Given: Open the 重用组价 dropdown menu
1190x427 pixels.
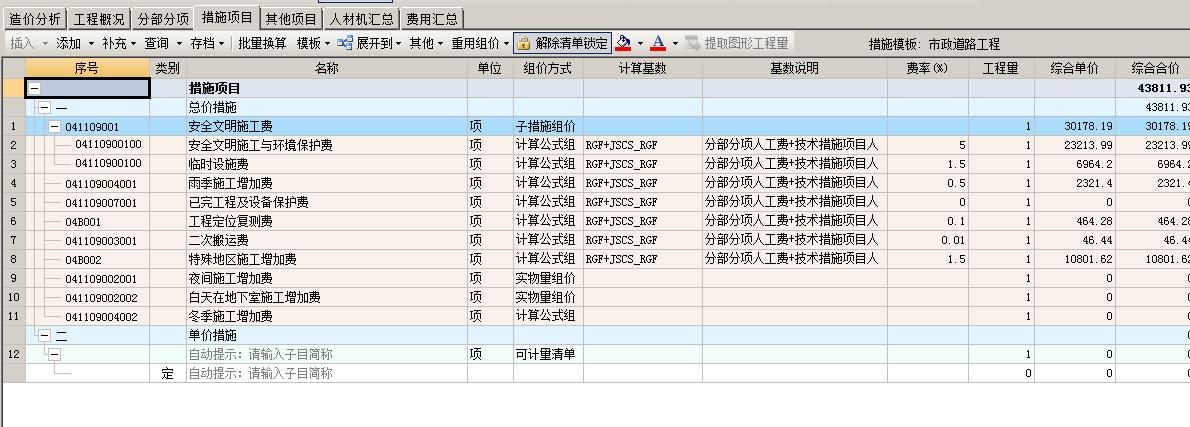Looking at the screenshot, I should pyautogui.click(x=480, y=43).
